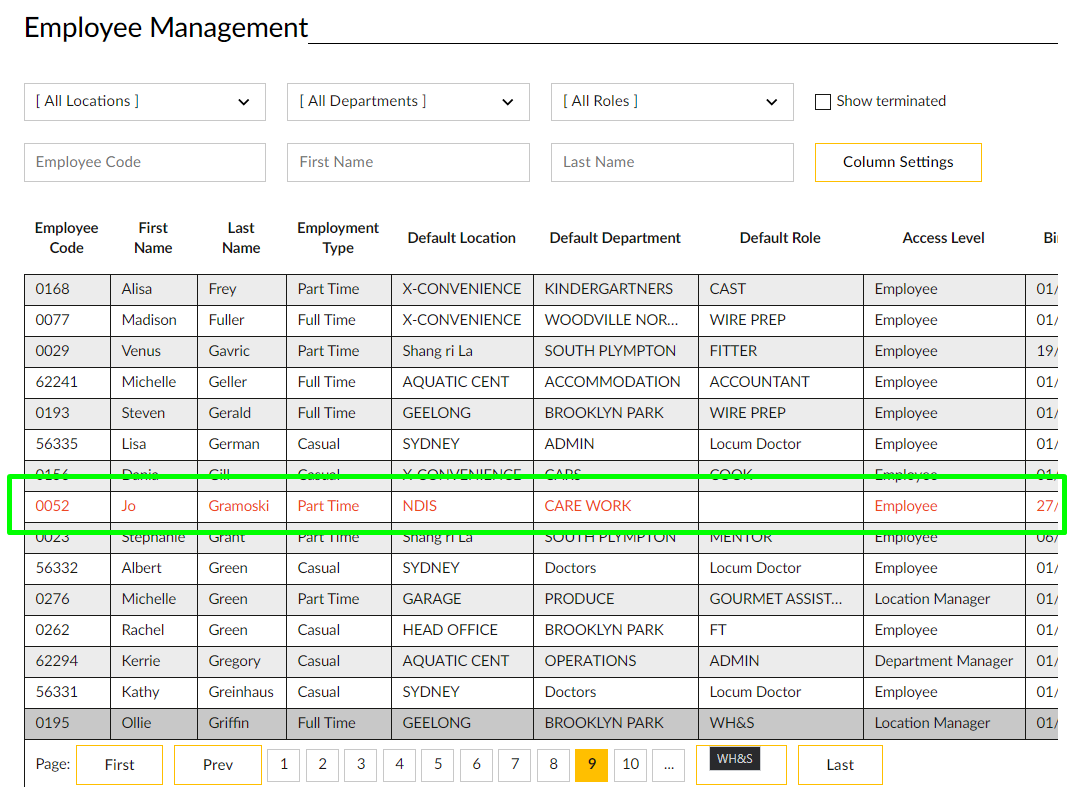The height and width of the screenshot is (787, 1074).
Task: Open page 1 of the employee list
Action: click(283, 764)
